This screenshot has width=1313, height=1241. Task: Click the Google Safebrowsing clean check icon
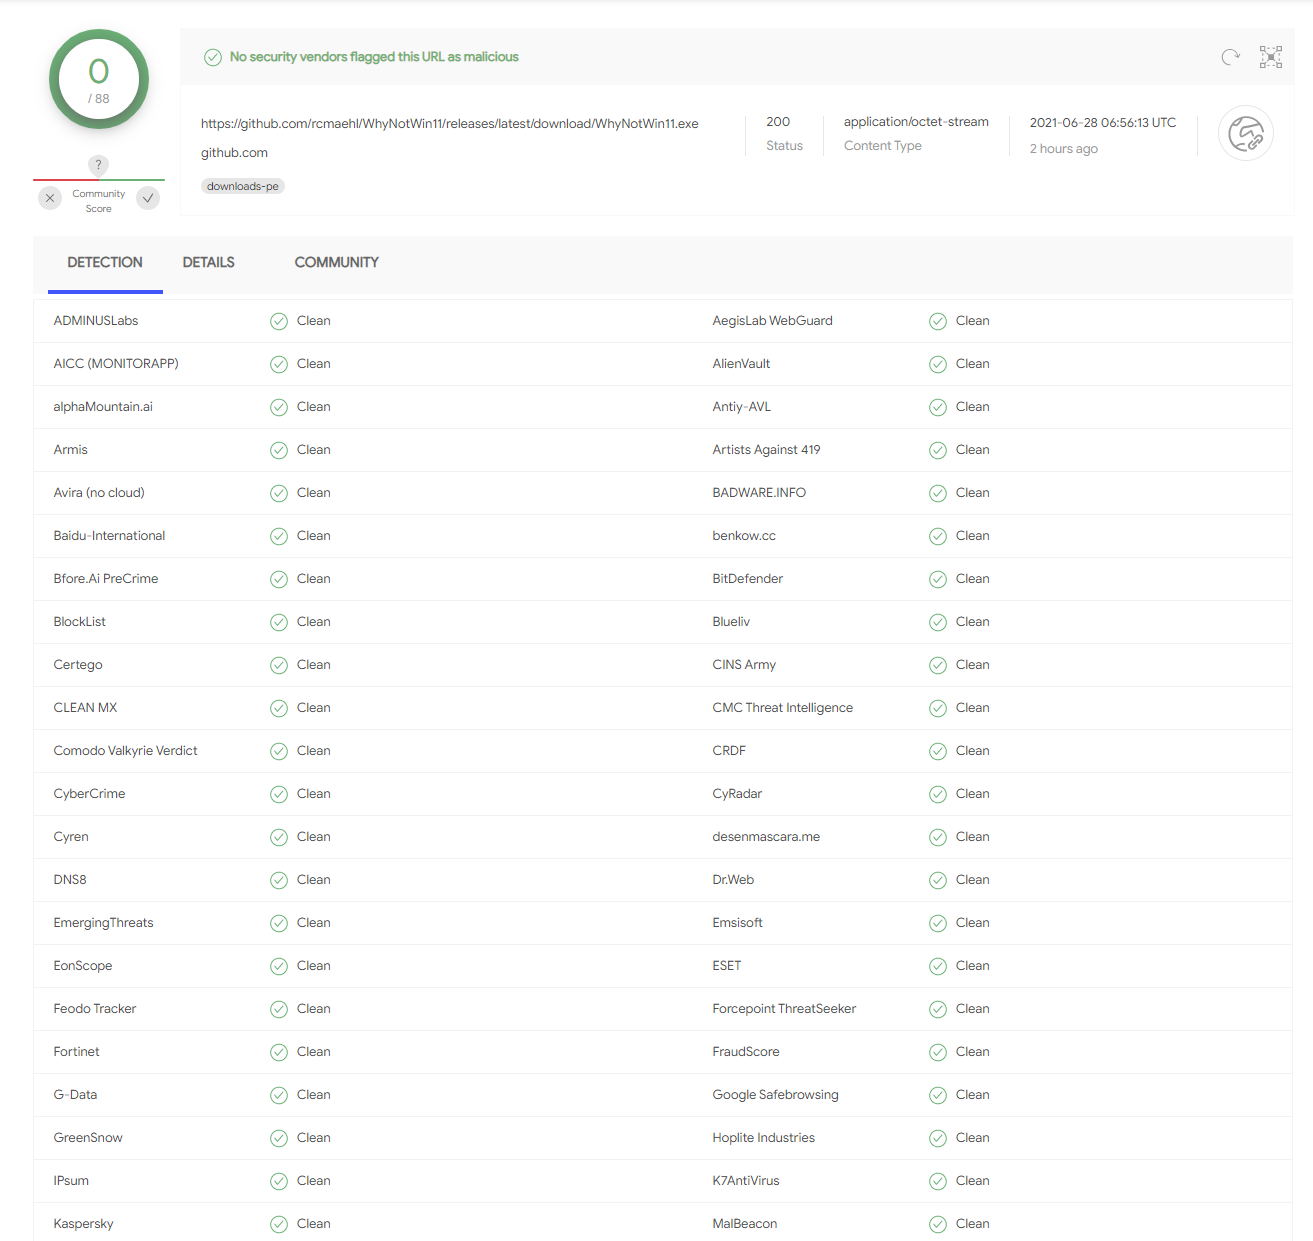pyautogui.click(x=938, y=1095)
